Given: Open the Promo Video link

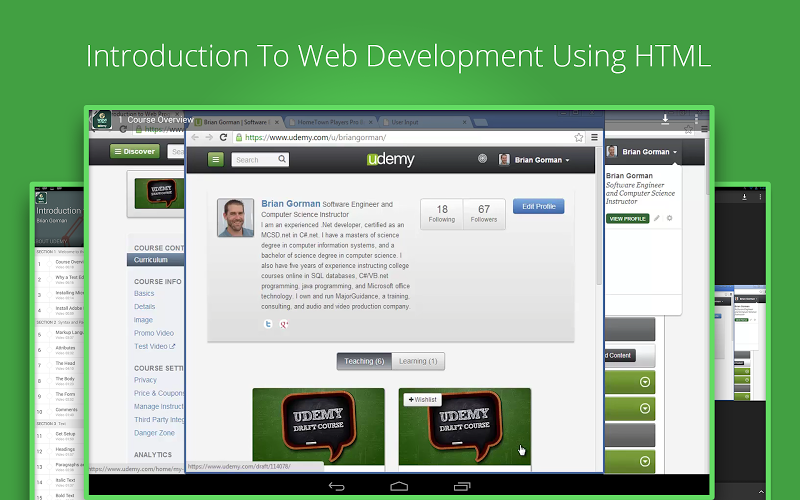Looking at the screenshot, I should pos(154,333).
